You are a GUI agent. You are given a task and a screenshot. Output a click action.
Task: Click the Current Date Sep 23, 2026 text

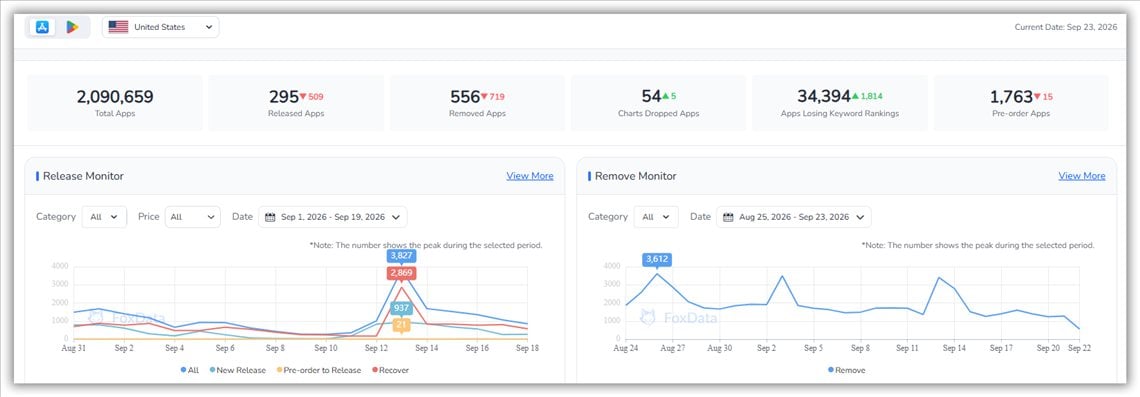[x=1065, y=27]
